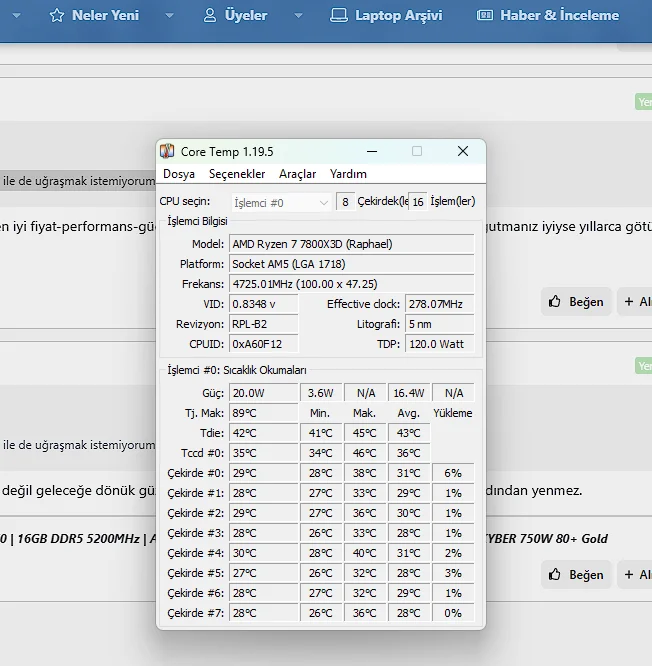Select the Litografi value 5 nm
The width and height of the screenshot is (652, 666).
440,324
